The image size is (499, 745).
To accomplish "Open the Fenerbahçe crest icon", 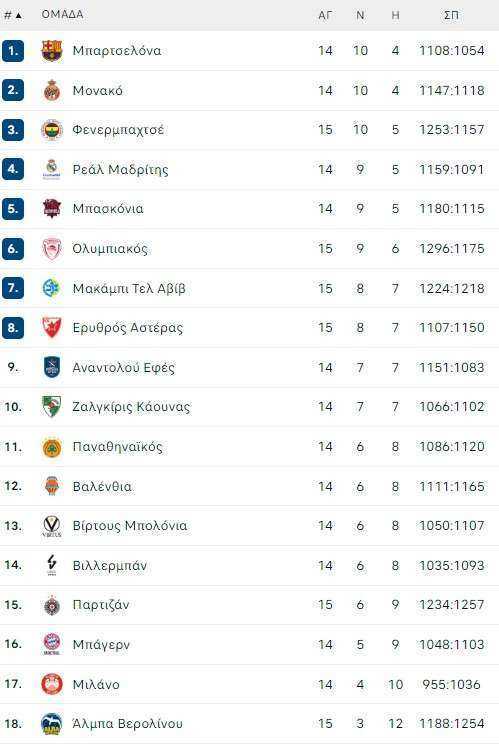I will tap(51, 130).
